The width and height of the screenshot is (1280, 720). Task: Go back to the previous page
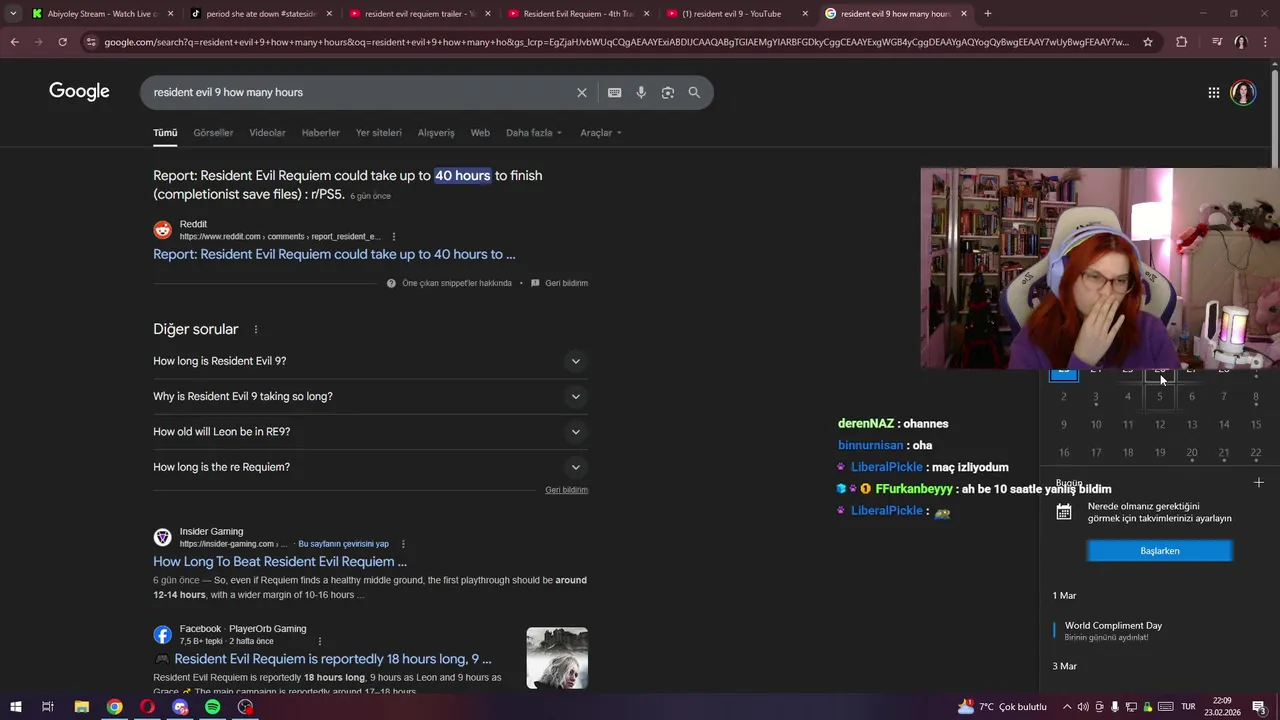coord(14,42)
